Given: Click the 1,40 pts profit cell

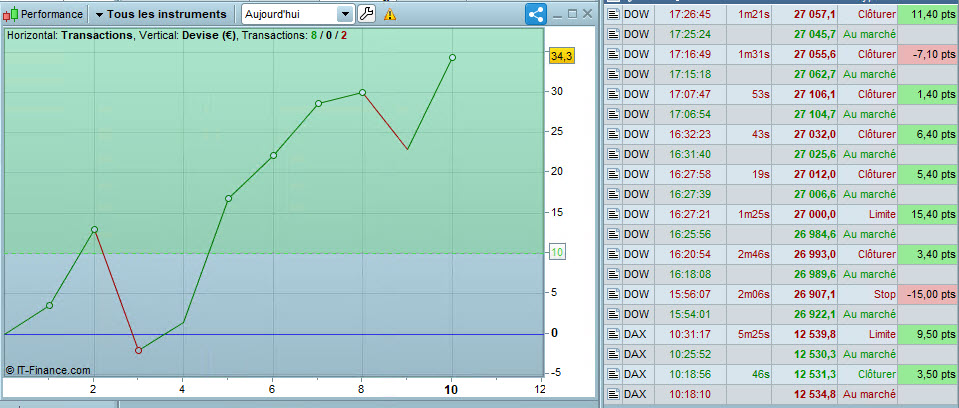Looking at the screenshot, I should [x=927, y=94].
